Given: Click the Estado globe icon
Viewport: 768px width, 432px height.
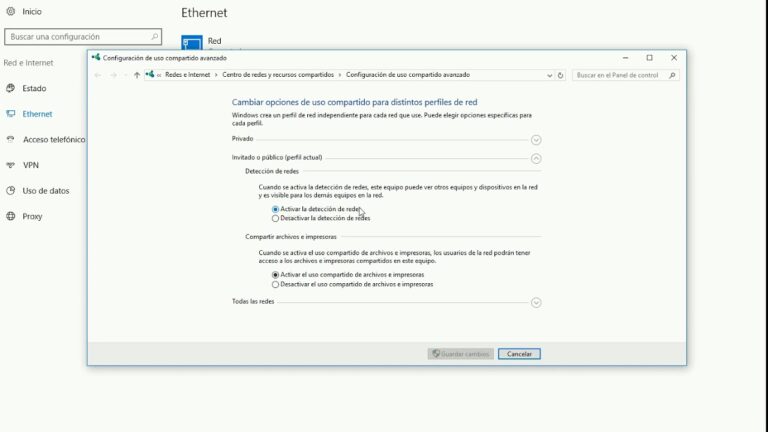Looking at the screenshot, I should [11, 88].
